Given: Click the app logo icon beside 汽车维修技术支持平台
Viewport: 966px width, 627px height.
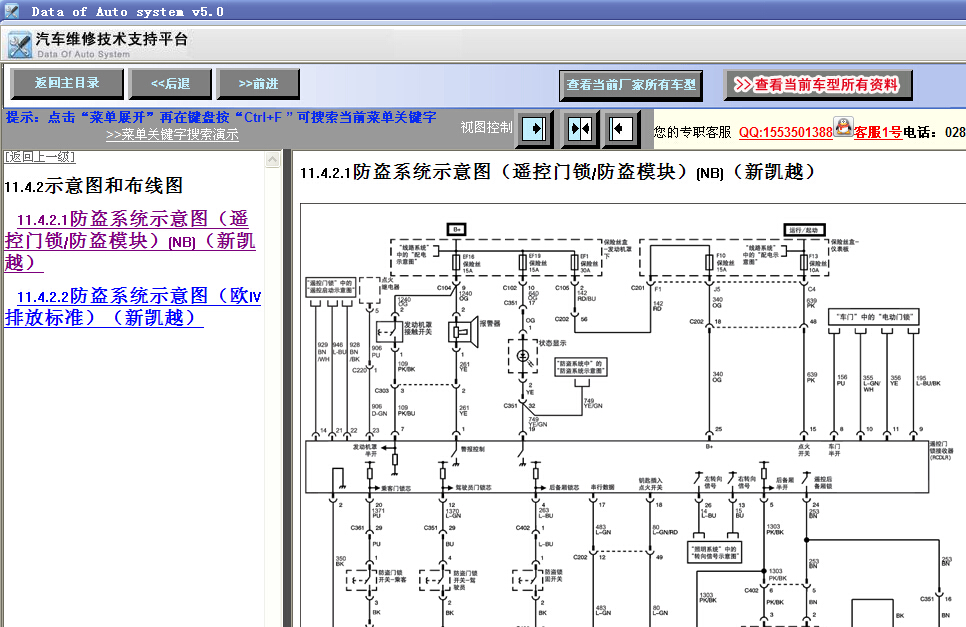Looking at the screenshot, I should [18, 45].
